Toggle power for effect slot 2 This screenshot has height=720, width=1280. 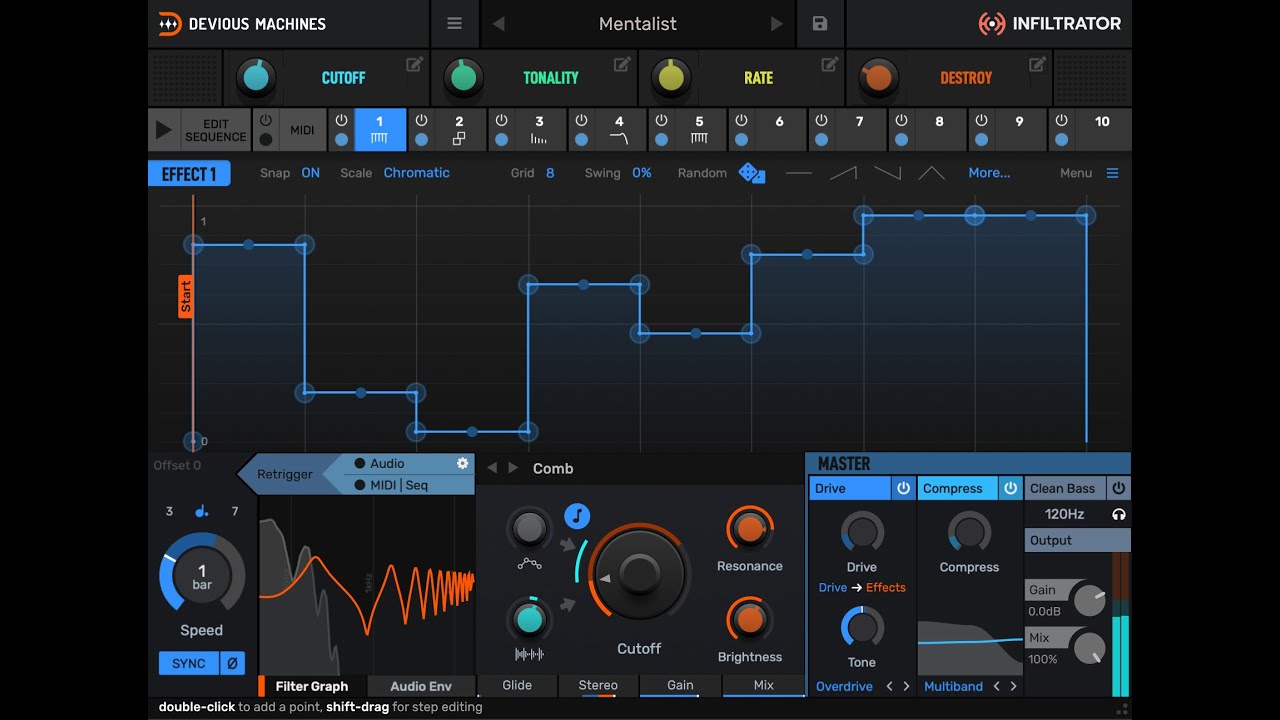tap(421, 120)
